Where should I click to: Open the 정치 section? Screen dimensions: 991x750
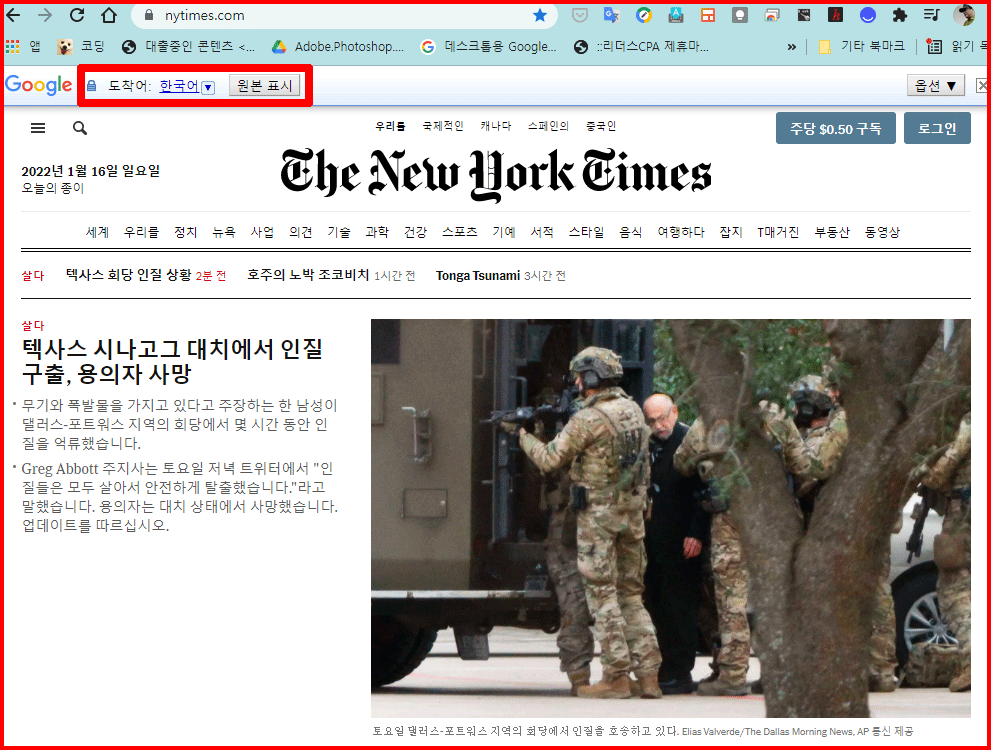tap(186, 233)
